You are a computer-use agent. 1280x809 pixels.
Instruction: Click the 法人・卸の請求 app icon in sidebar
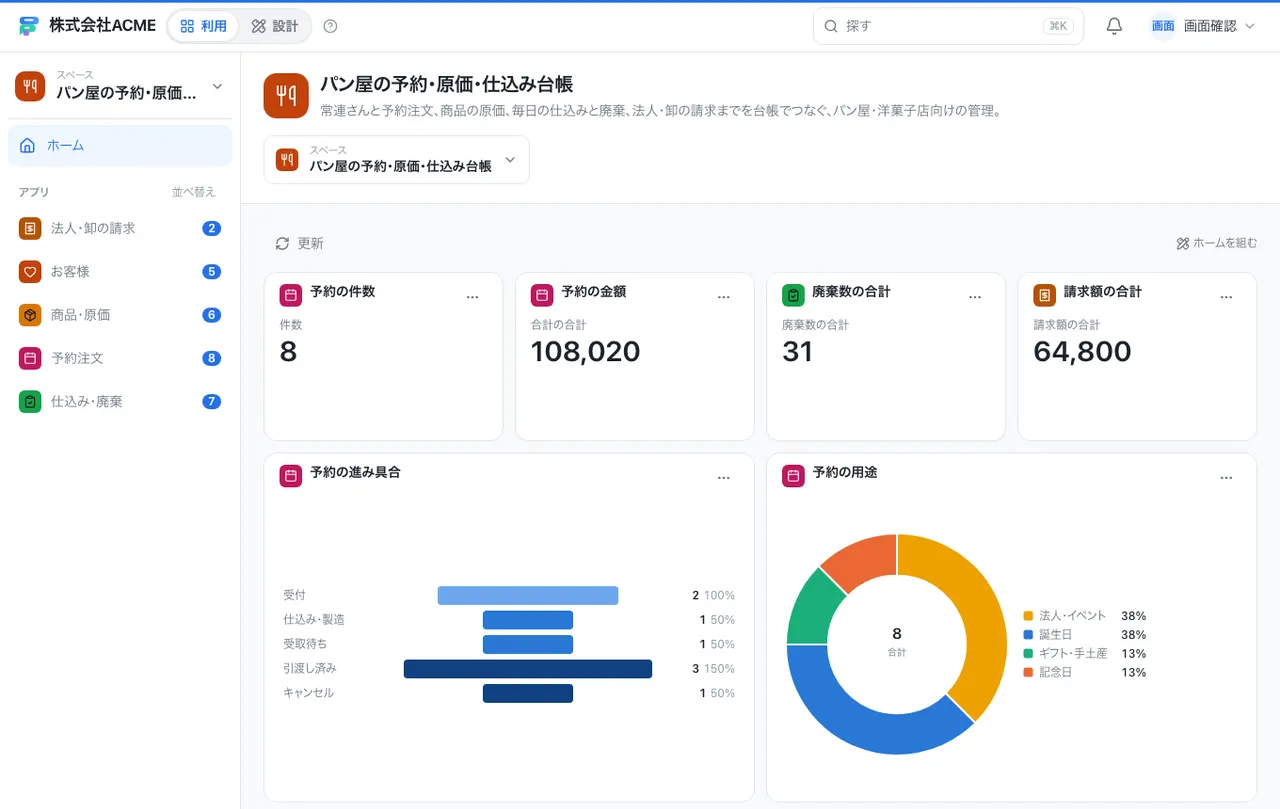pos(30,228)
